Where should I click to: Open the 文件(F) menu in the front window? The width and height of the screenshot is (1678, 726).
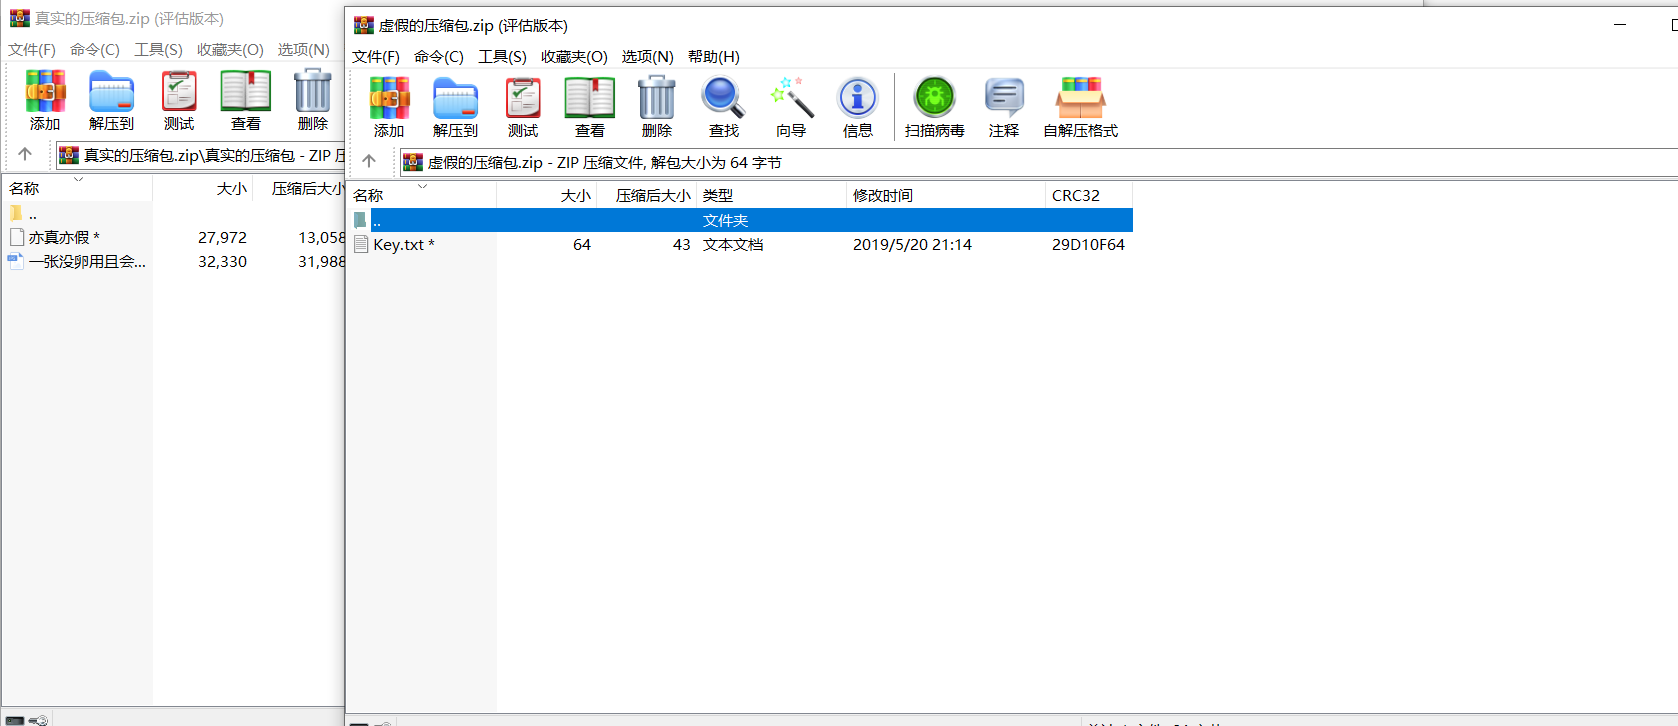(376, 57)
